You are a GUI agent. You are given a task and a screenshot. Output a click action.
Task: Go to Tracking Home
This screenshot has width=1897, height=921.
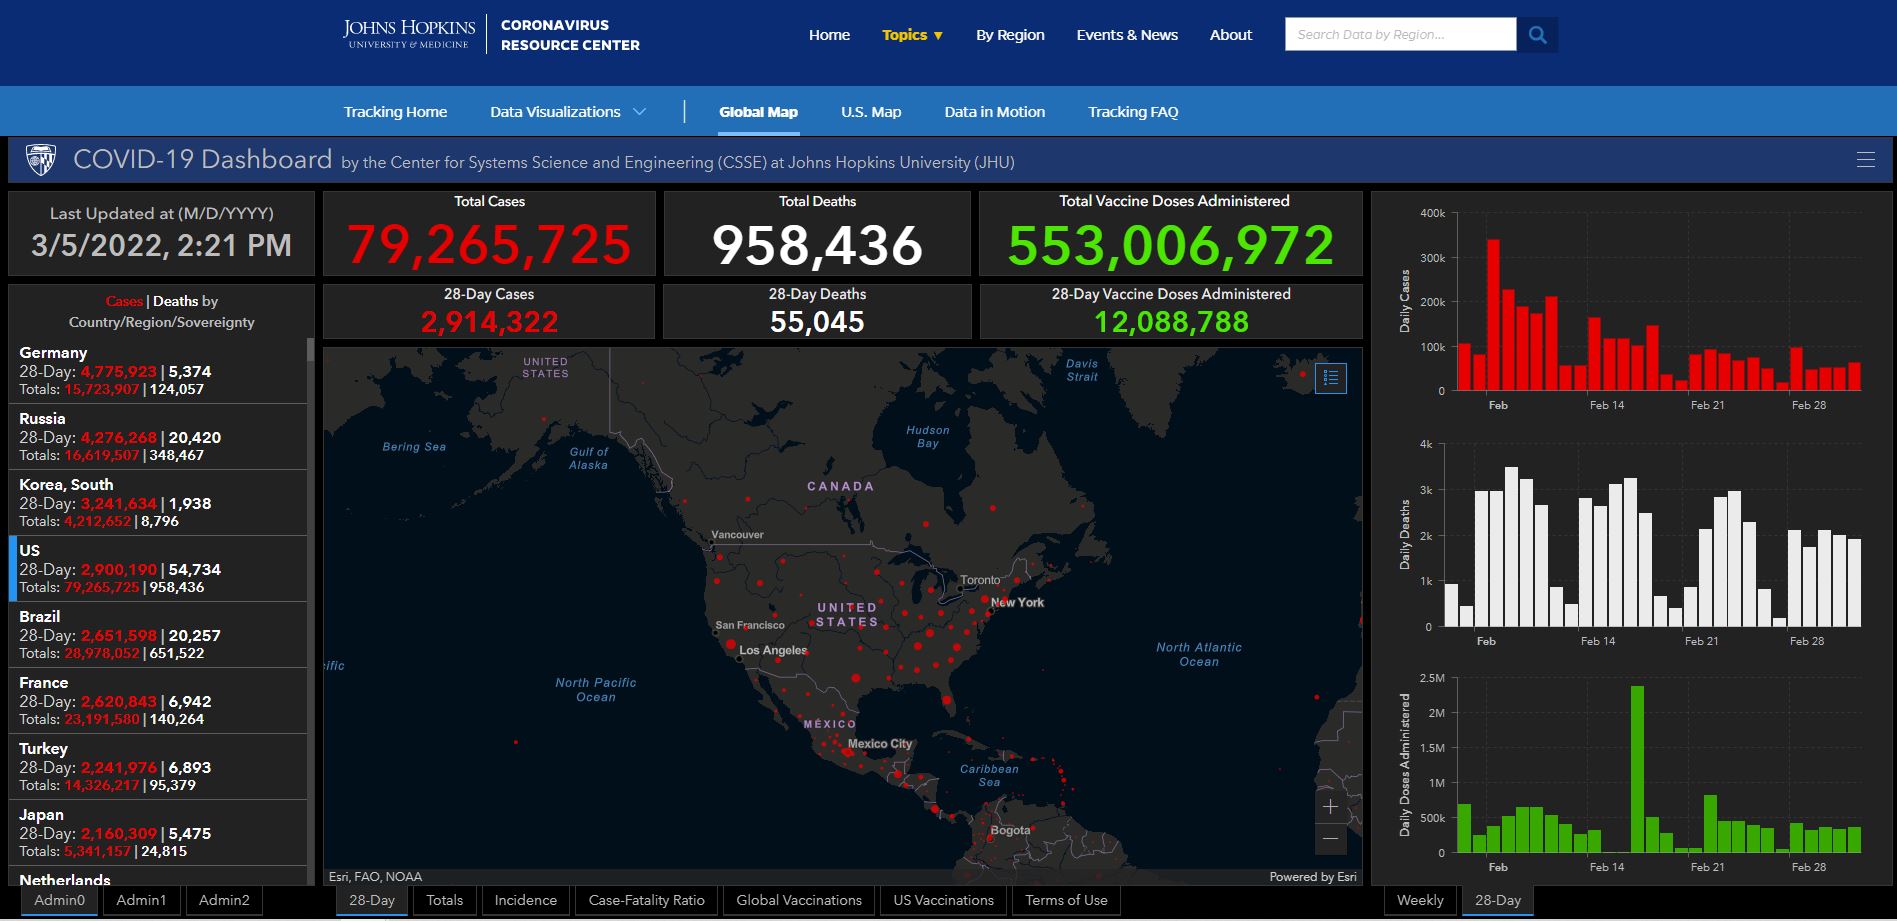pos(395,112)
